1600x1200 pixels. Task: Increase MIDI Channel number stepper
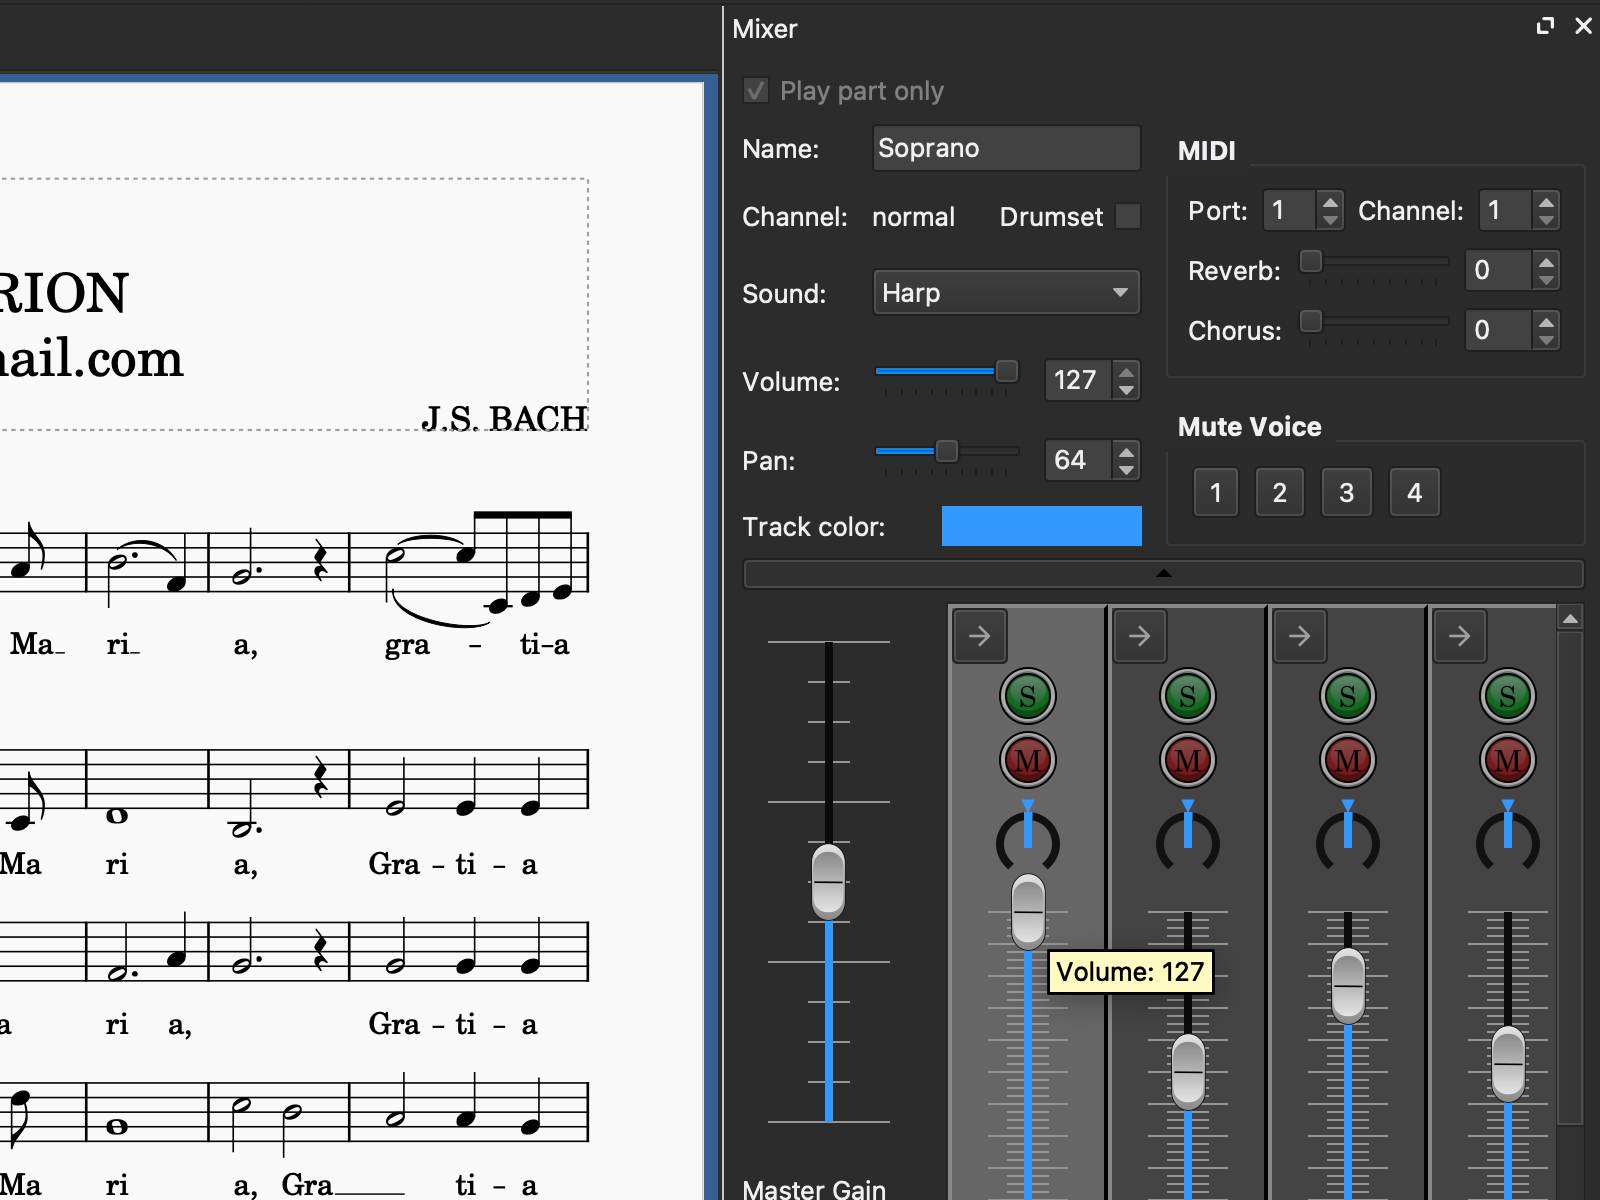[x=1547, y=201]
